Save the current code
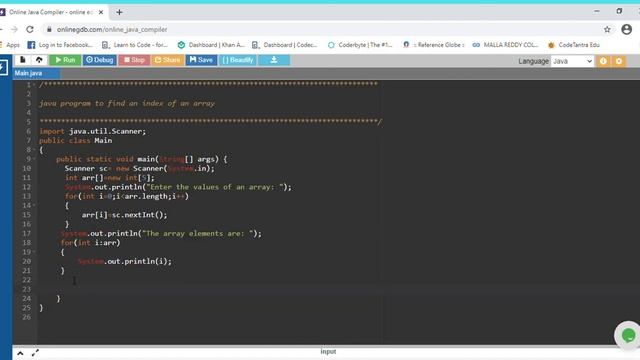Viewport: 640px width, 360px height. coord(201,60)
